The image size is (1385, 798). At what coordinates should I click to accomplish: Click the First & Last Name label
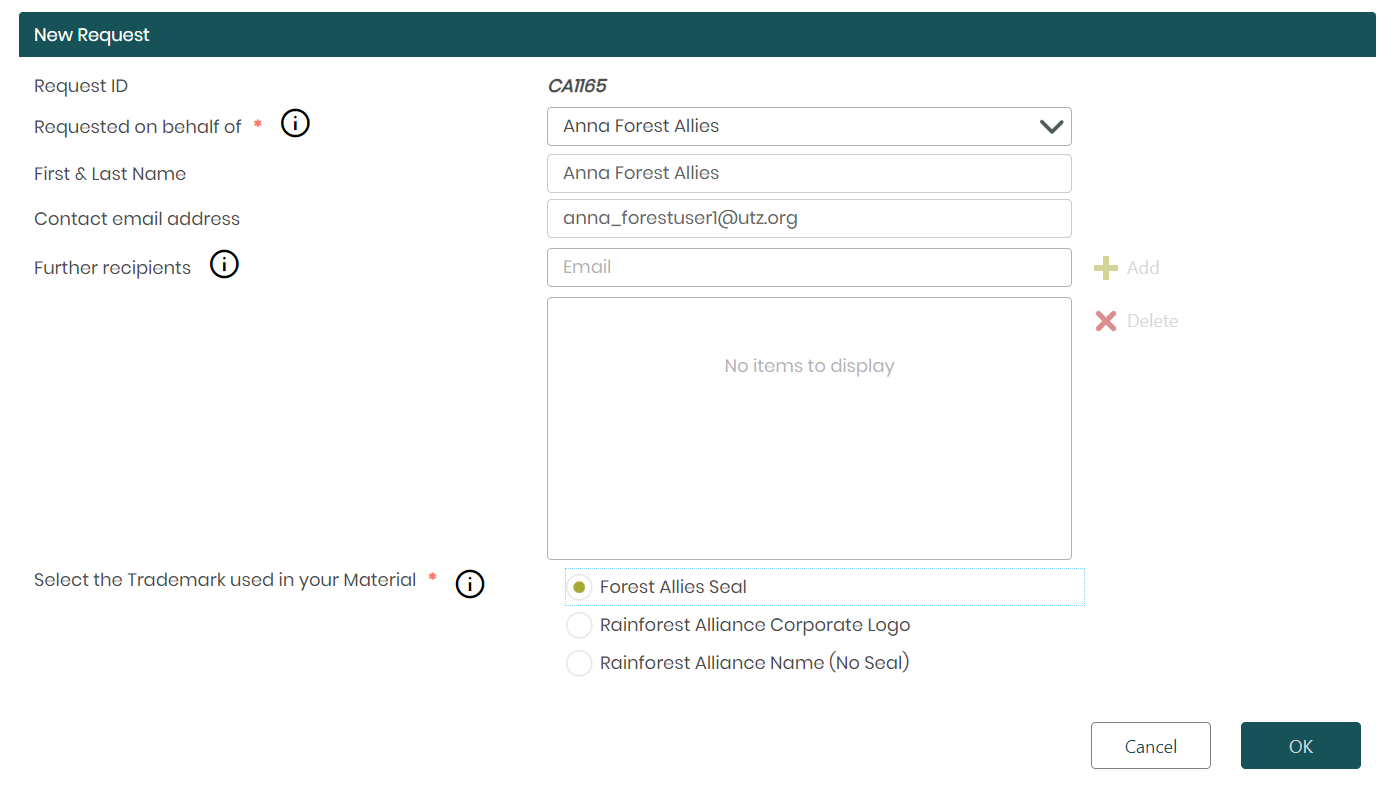pyautogui.click(x=110, y=174)
